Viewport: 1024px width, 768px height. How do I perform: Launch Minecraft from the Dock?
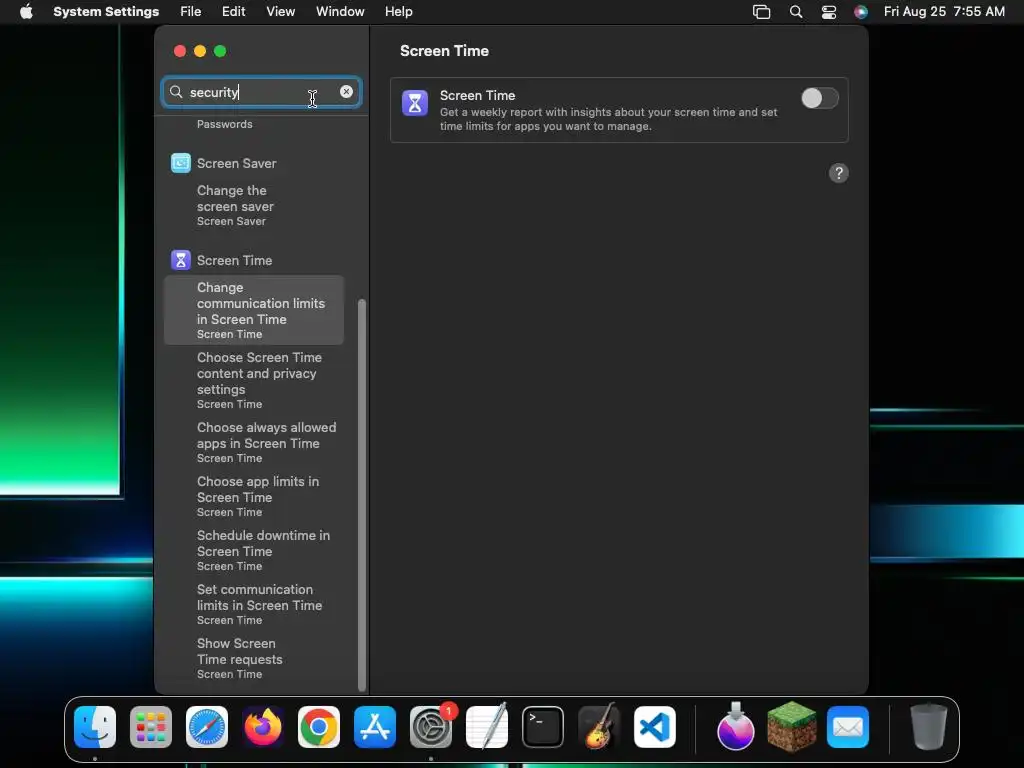pyautogui.click(x=792, y=726)
